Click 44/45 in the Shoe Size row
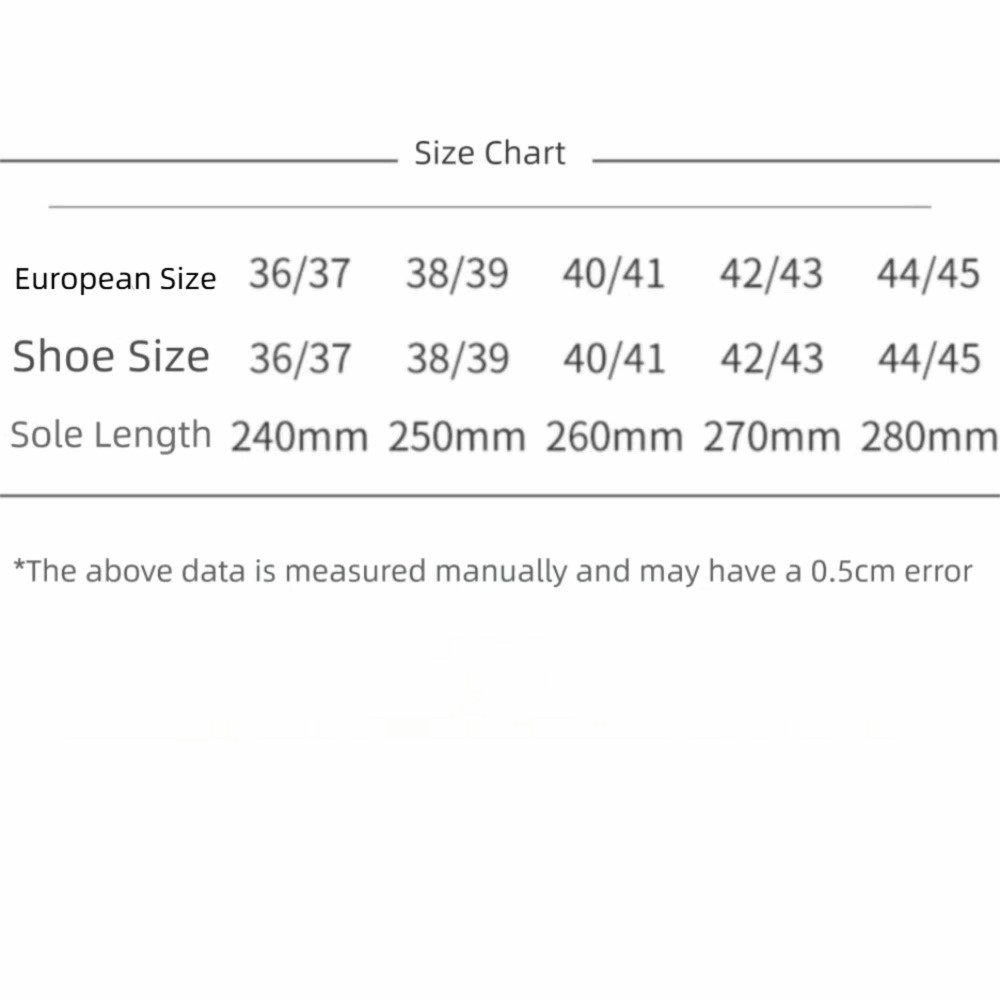Image resolution: width=1000 pixels, height=1000 pixels. coord(928,358)
